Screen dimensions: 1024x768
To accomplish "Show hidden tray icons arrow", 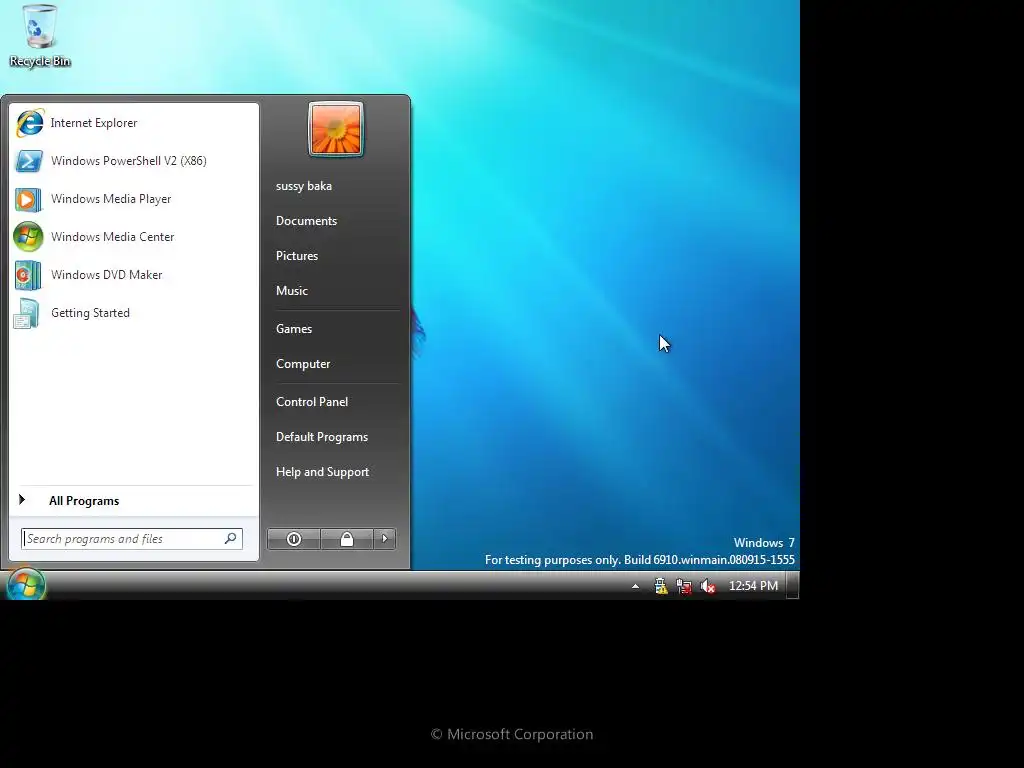I will coord(635,586).
